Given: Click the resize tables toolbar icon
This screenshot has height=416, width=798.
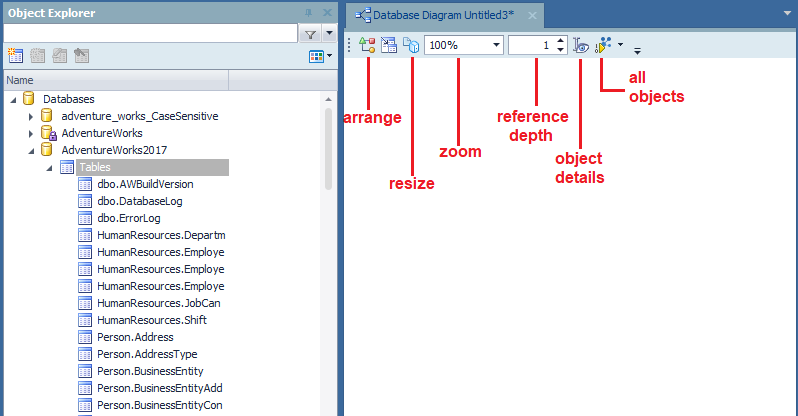Looking at the screenshot, I should [389, 45].
